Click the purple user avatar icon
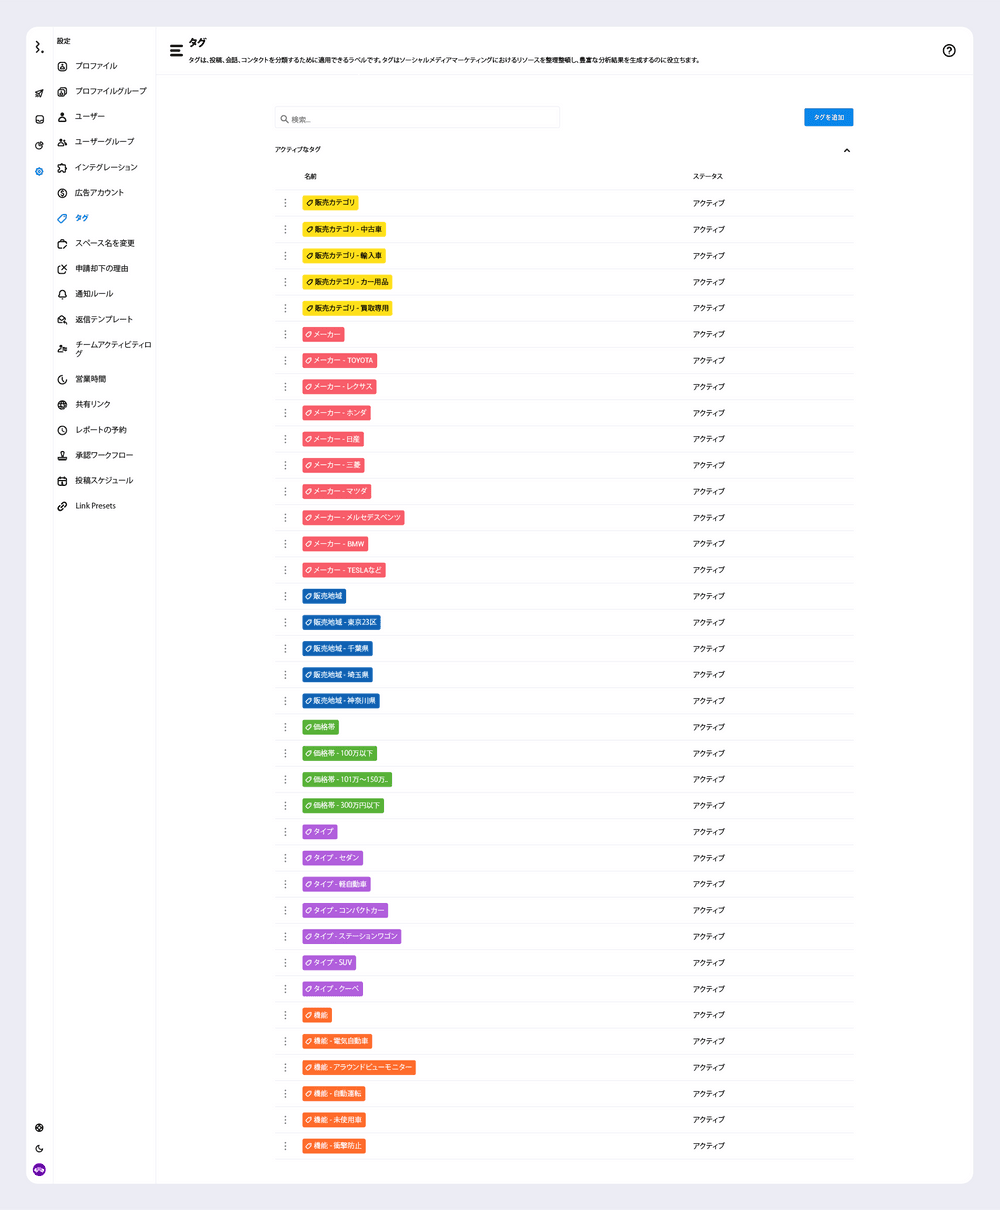Viewport: 1000px width, 1210px height. point(39,1169)
